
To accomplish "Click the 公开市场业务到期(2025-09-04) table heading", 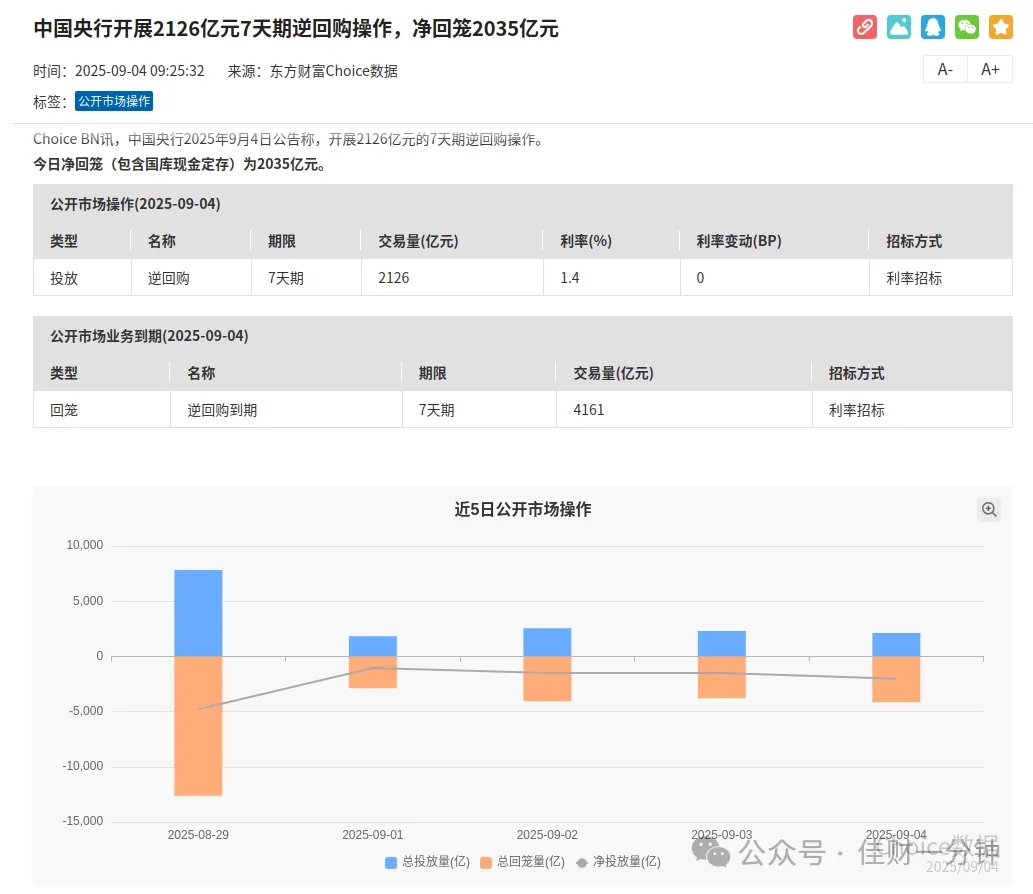I will tap(150, 336).
